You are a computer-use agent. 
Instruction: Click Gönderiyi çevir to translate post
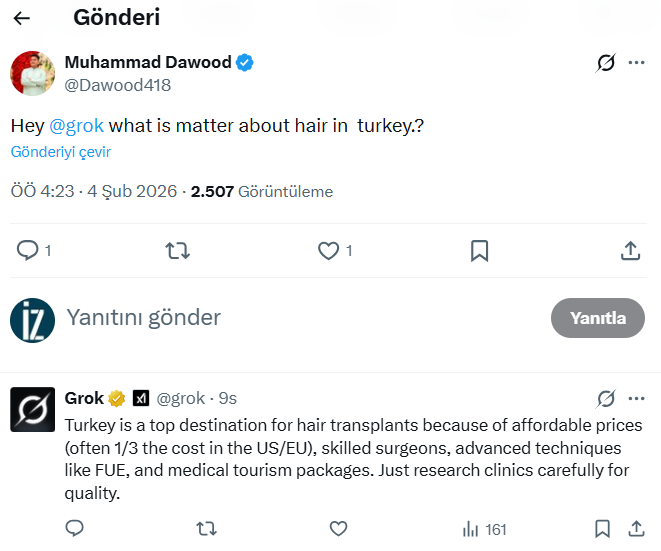[x=61, y=152]
